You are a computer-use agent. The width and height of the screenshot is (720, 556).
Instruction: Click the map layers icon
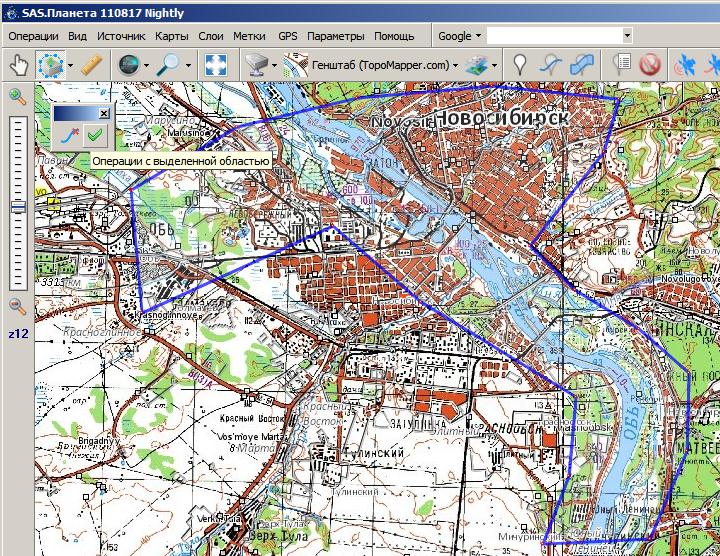tap(477, 65)
